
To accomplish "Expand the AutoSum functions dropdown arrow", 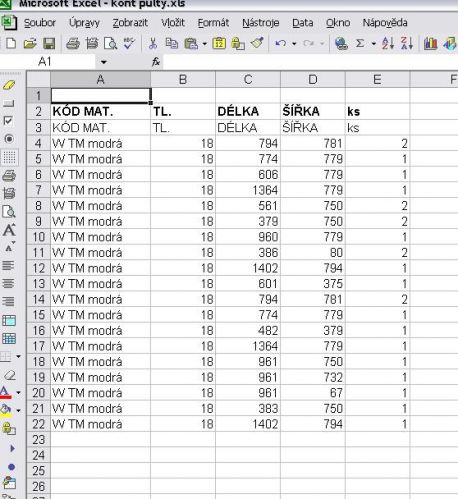I will click(374, 44).
